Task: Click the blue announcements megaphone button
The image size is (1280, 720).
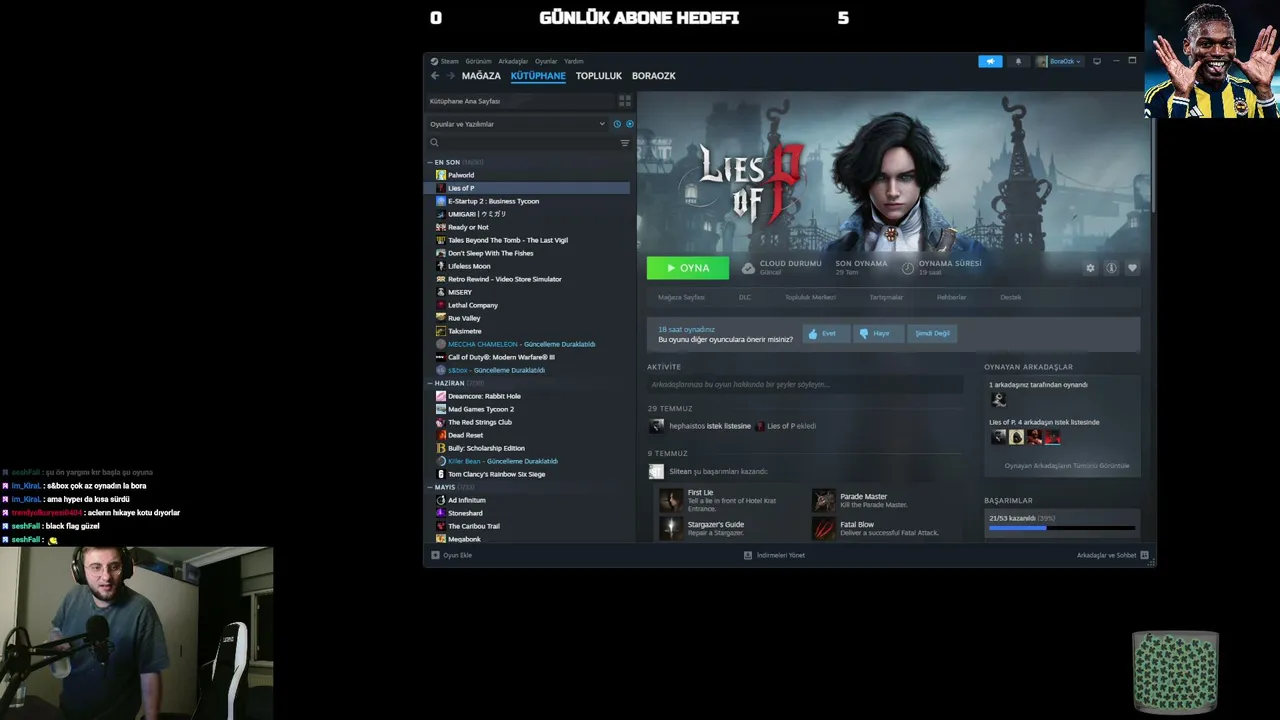Action: (990, 61)
